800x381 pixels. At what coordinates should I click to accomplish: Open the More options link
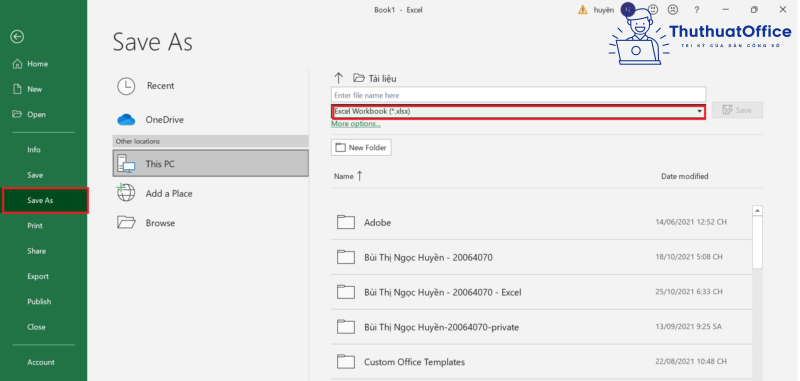356,124
